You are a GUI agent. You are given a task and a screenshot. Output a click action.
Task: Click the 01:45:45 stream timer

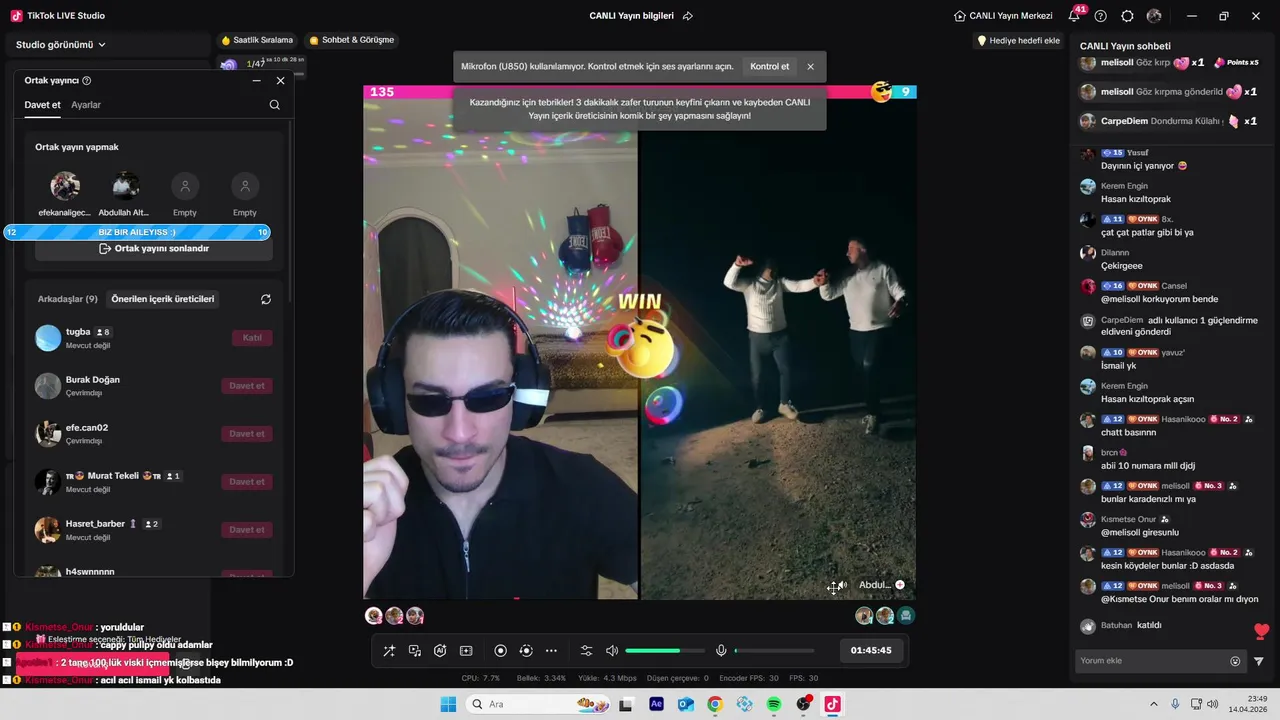pos(871,650)
